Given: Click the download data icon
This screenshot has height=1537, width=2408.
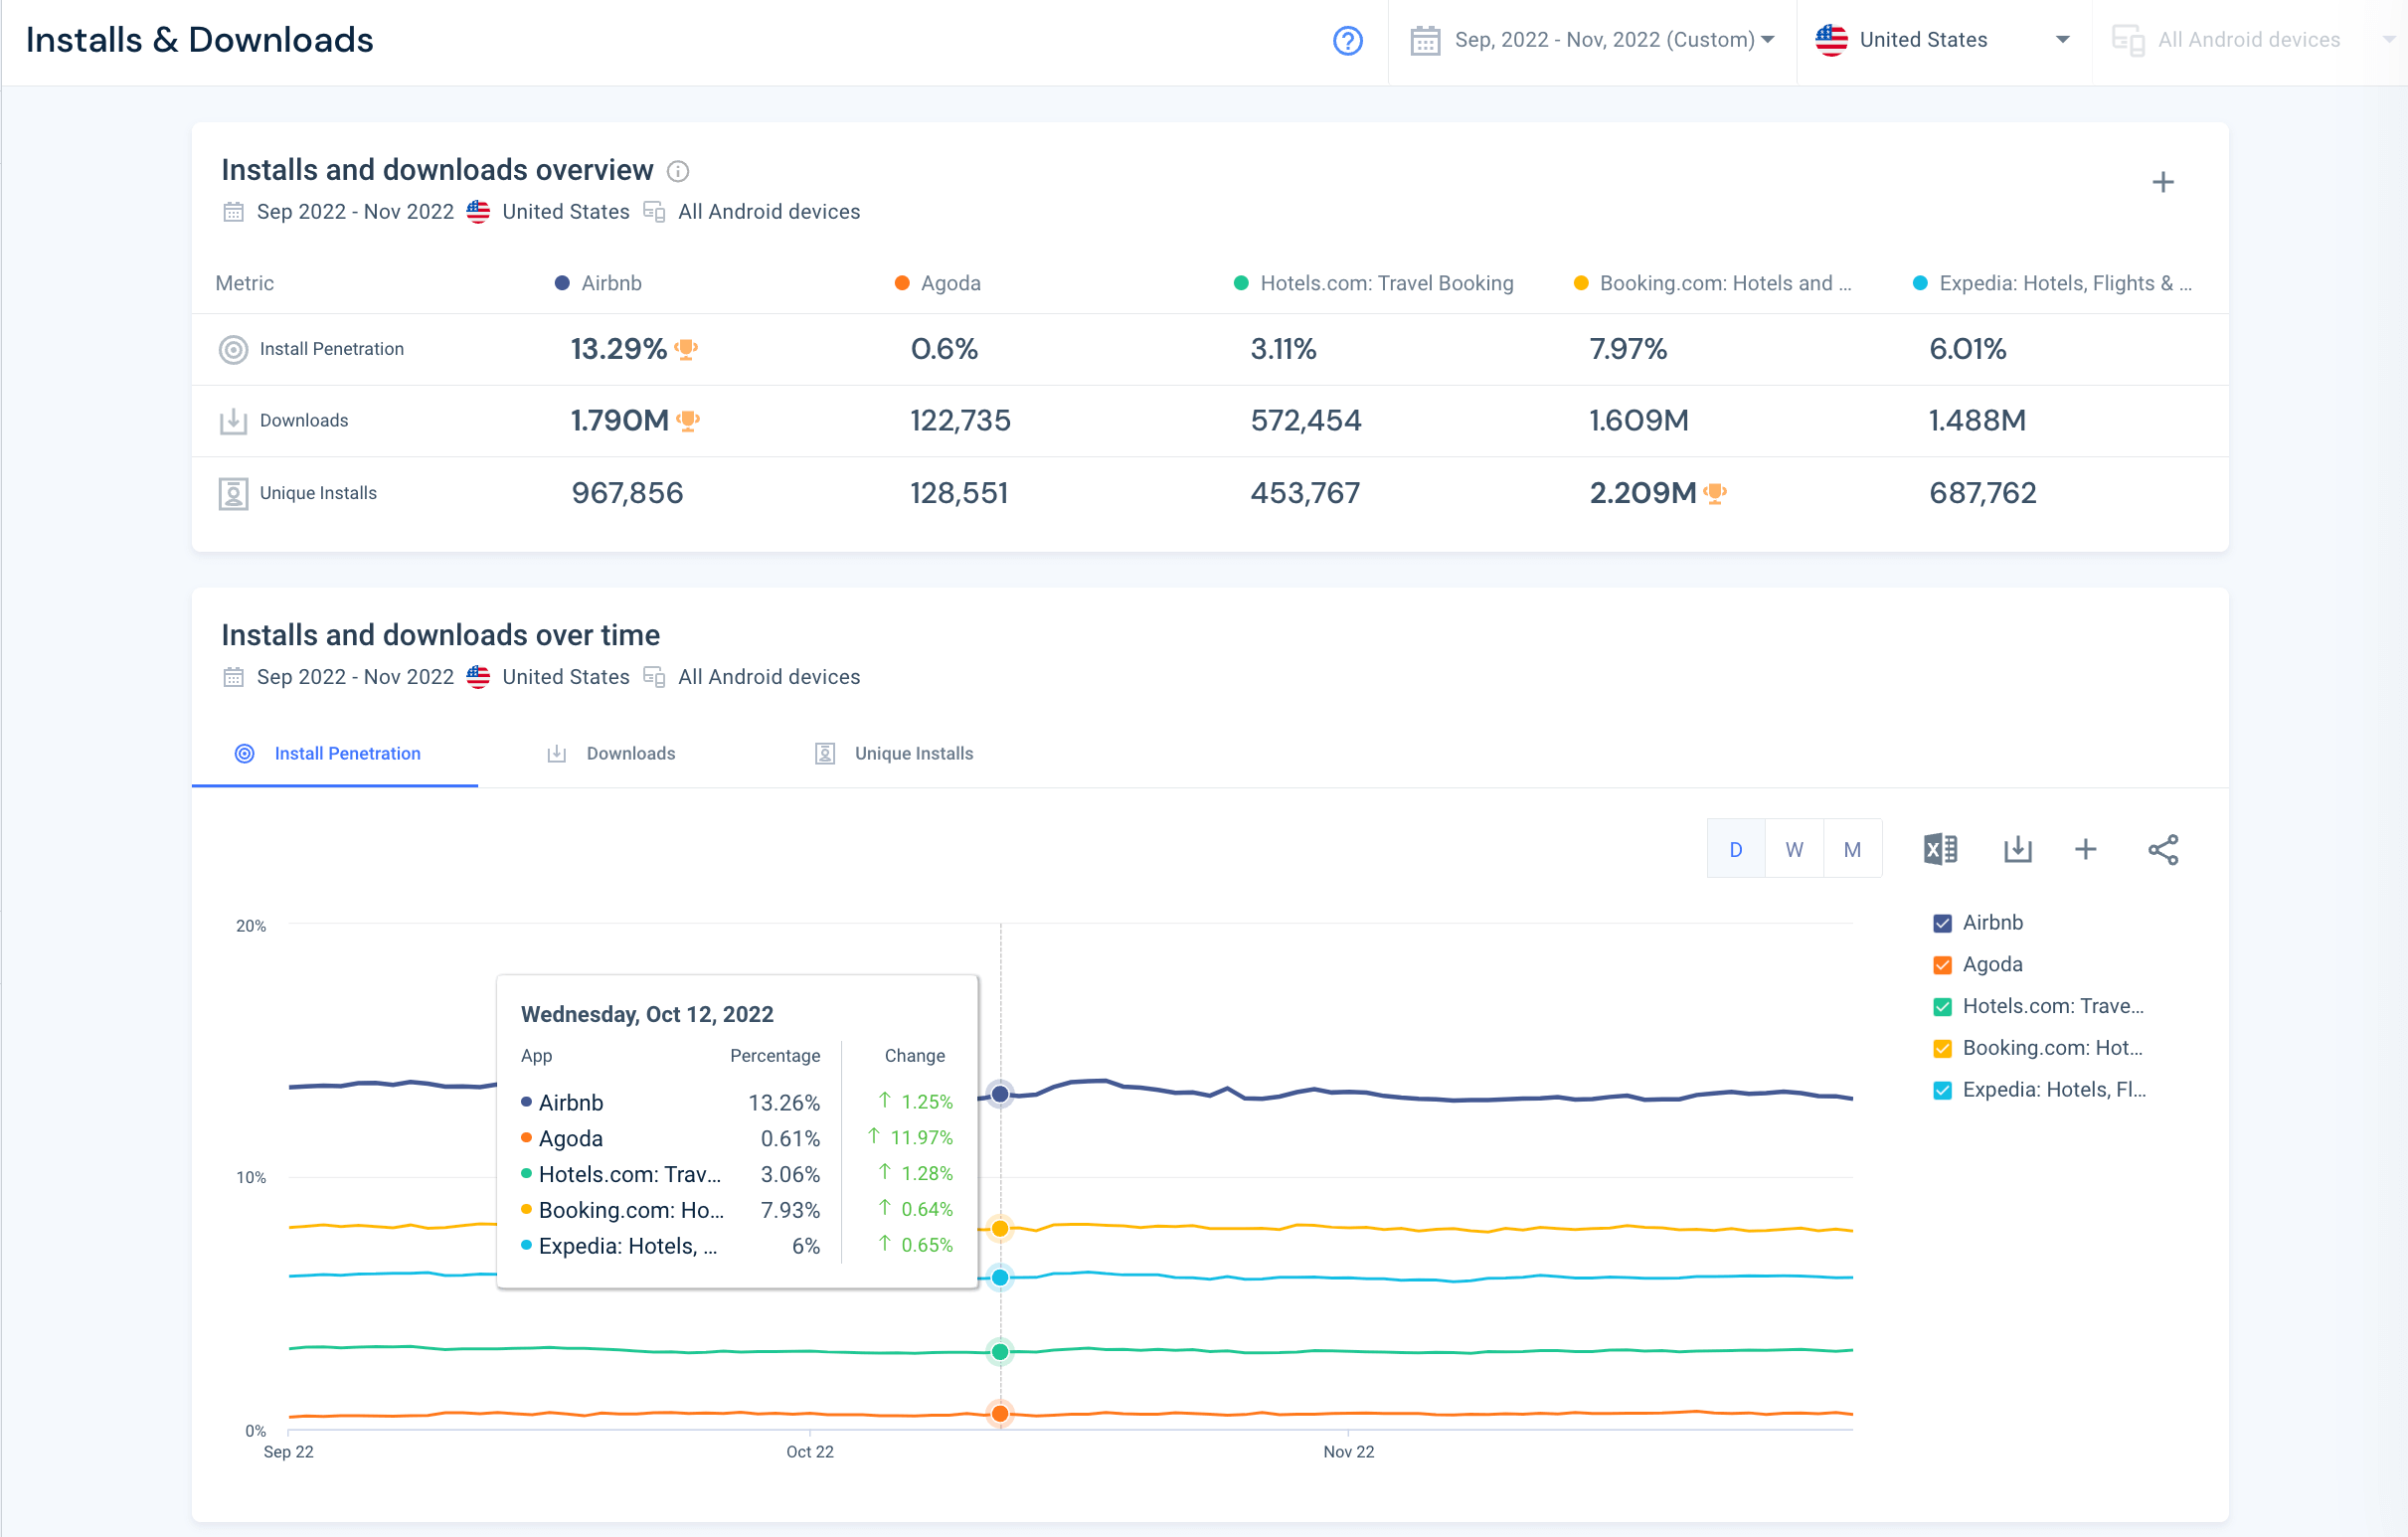Looking at the screenshot, I should tap(2016, 849).
